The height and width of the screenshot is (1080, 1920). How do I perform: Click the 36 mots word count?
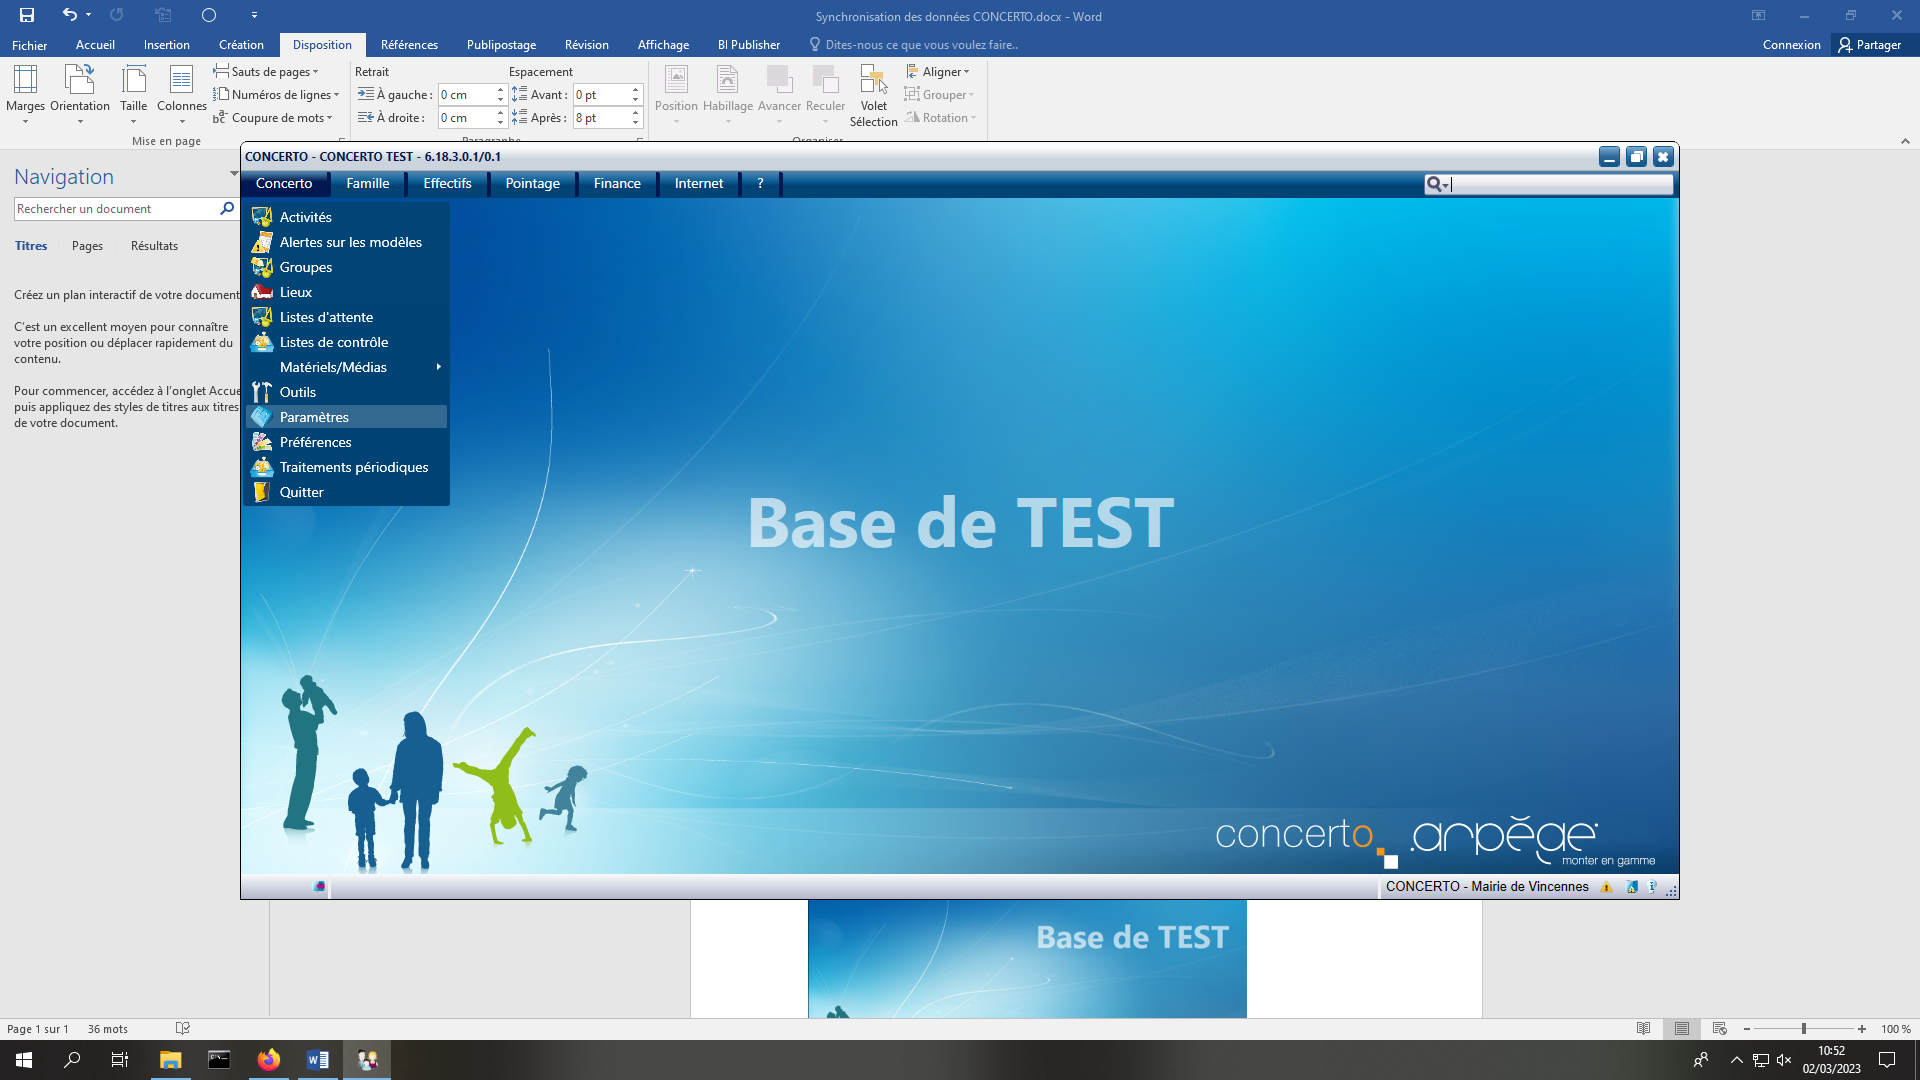[x=108, y=1029]
